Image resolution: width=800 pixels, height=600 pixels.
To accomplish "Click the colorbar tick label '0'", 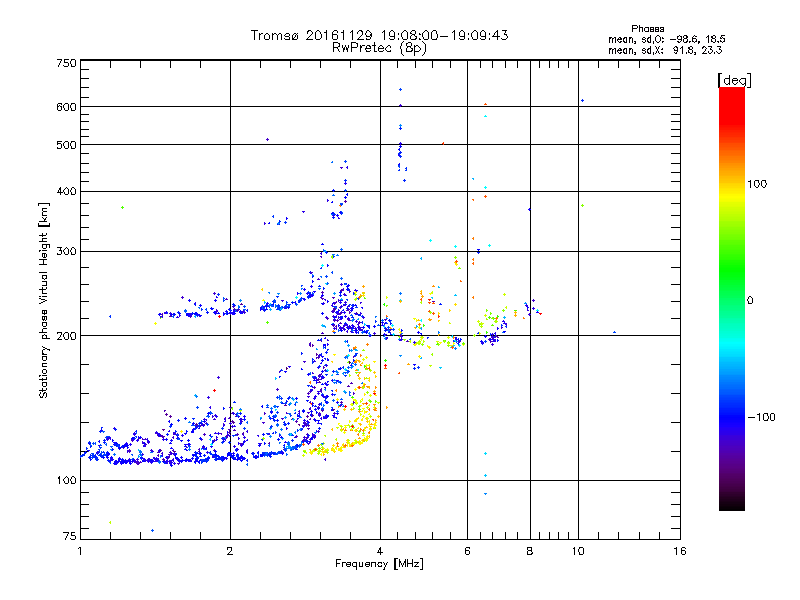I will [x=750, y=301].
